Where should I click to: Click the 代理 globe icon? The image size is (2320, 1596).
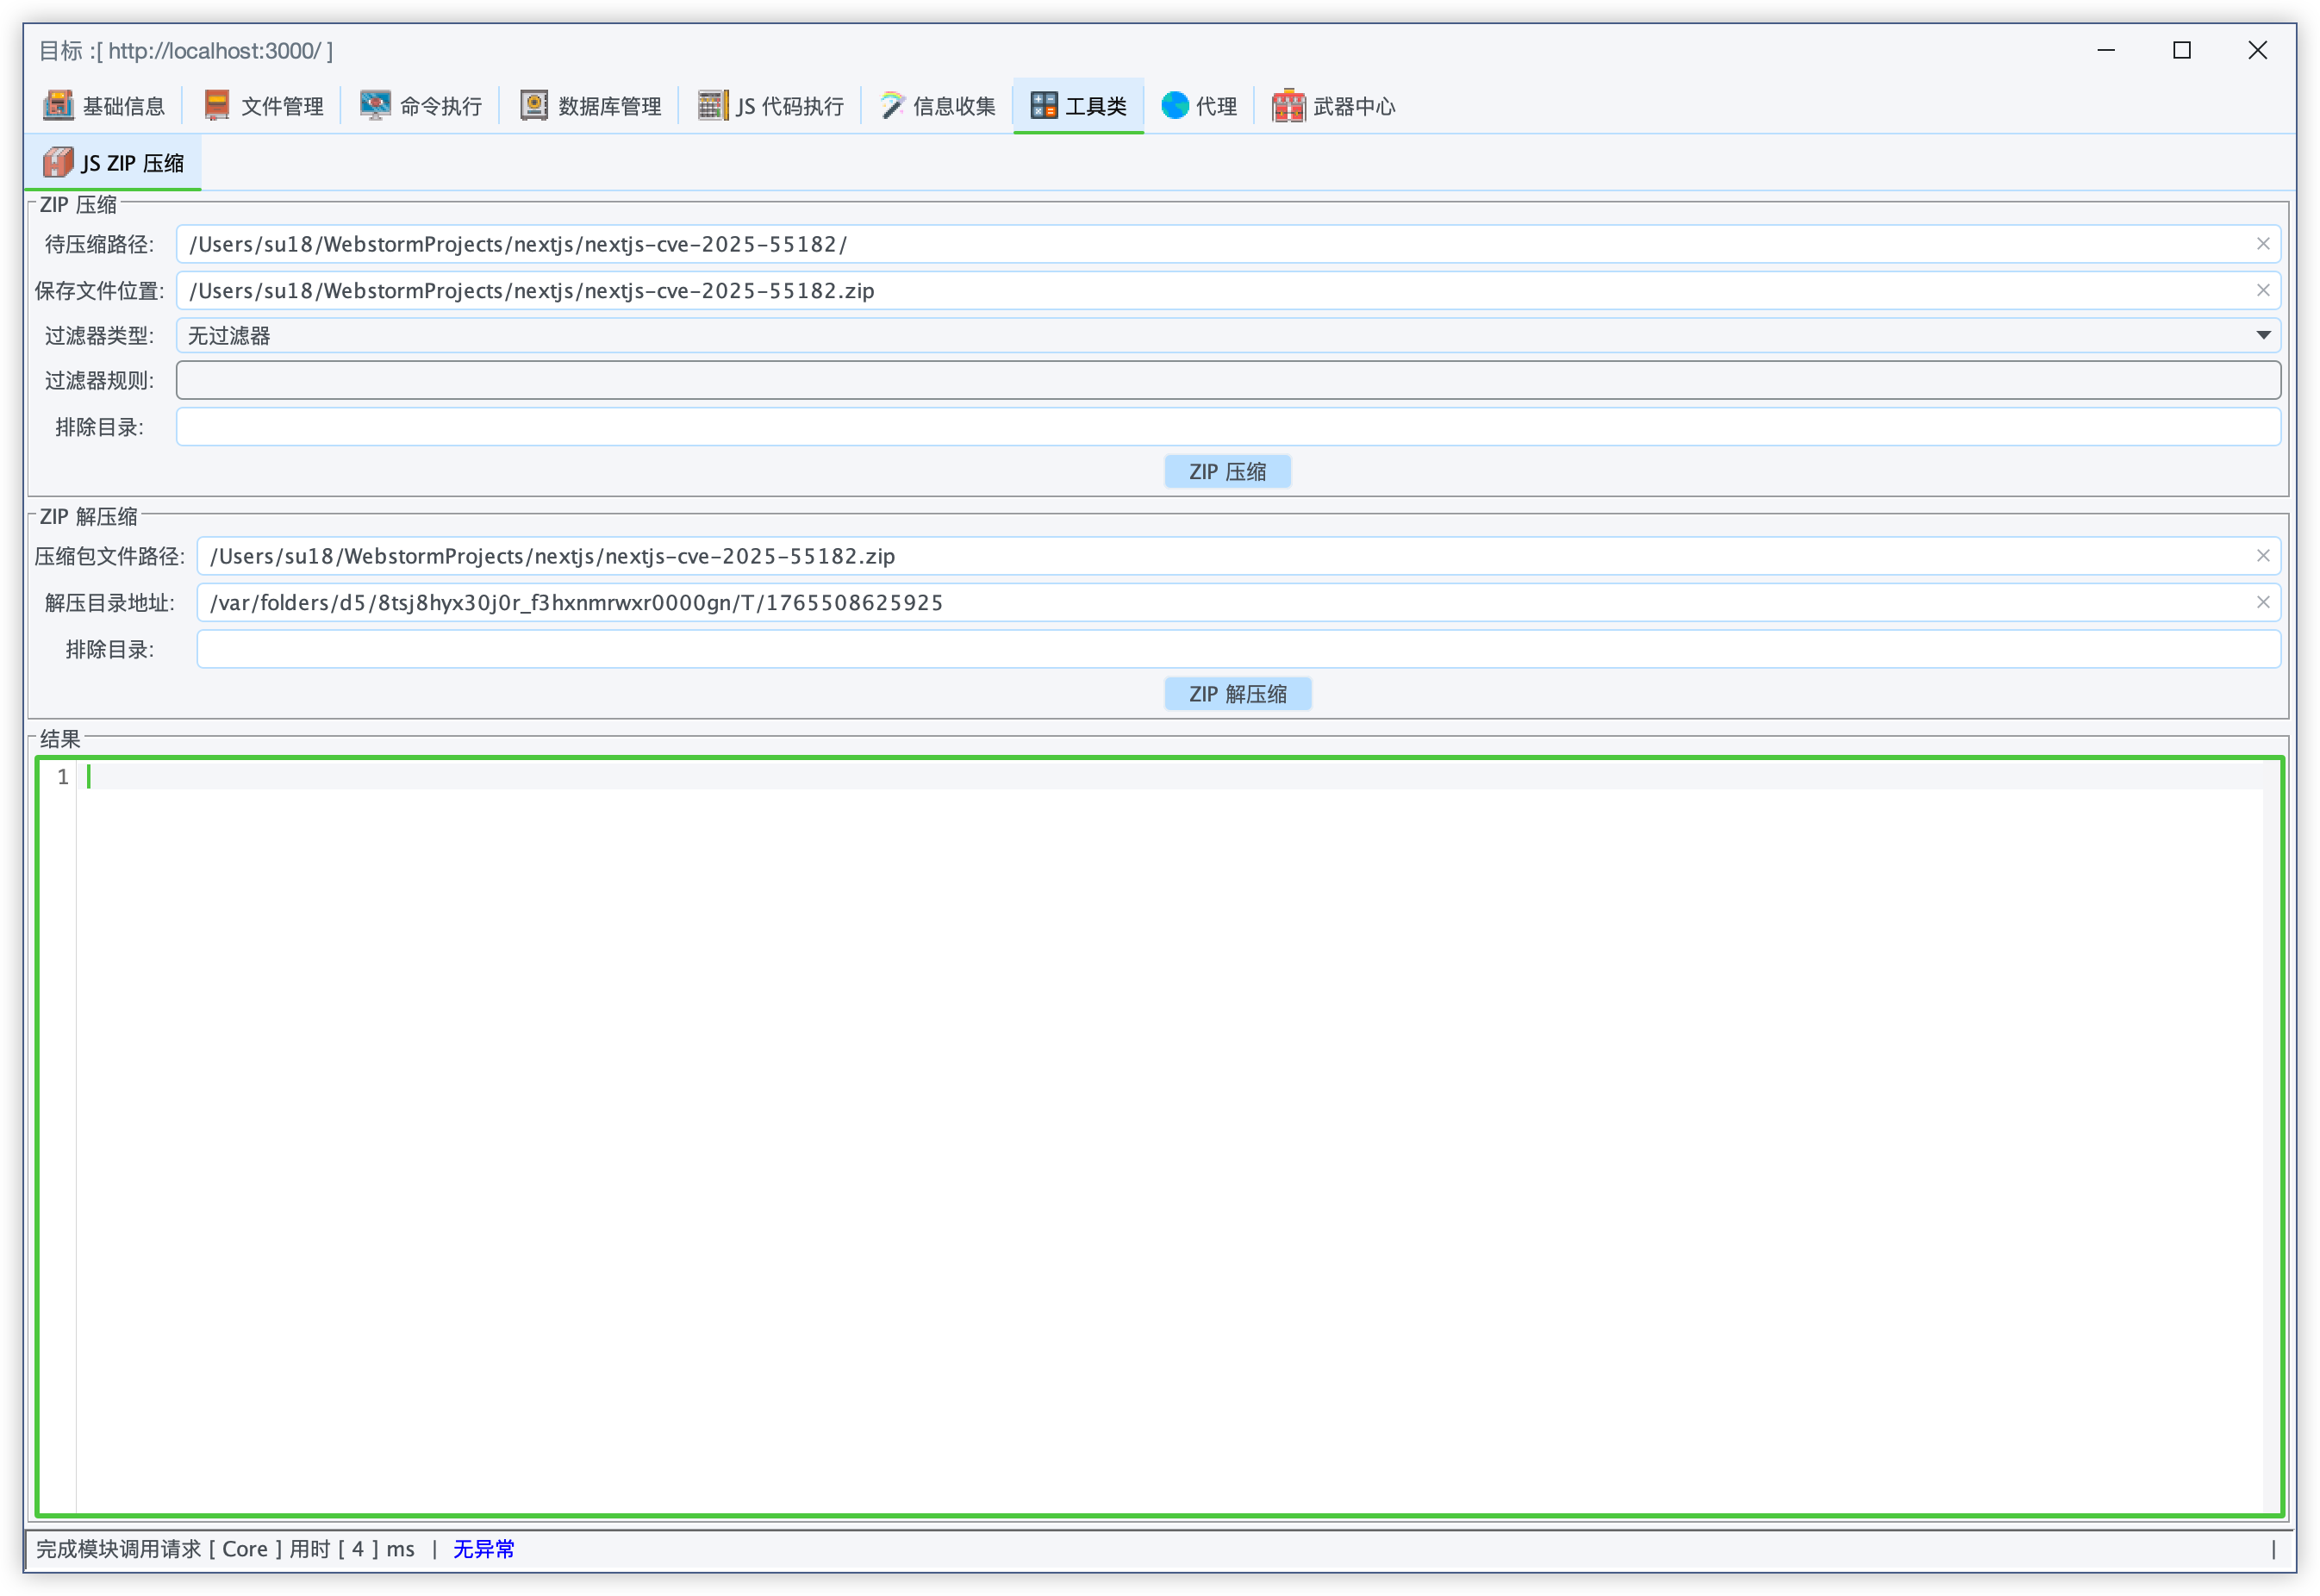(x=1175, y=105)
